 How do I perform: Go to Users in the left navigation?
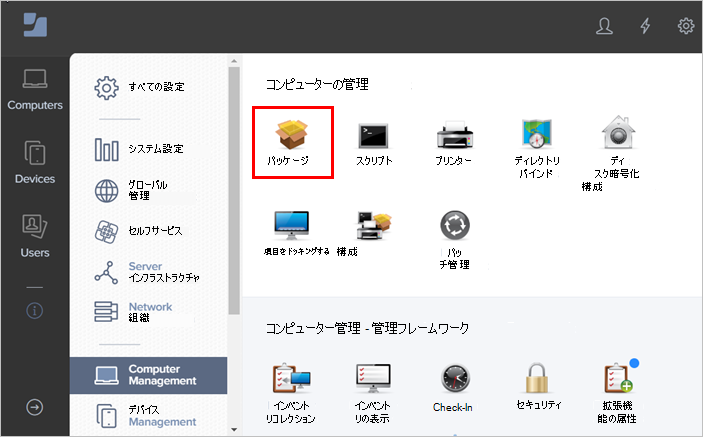35,236
